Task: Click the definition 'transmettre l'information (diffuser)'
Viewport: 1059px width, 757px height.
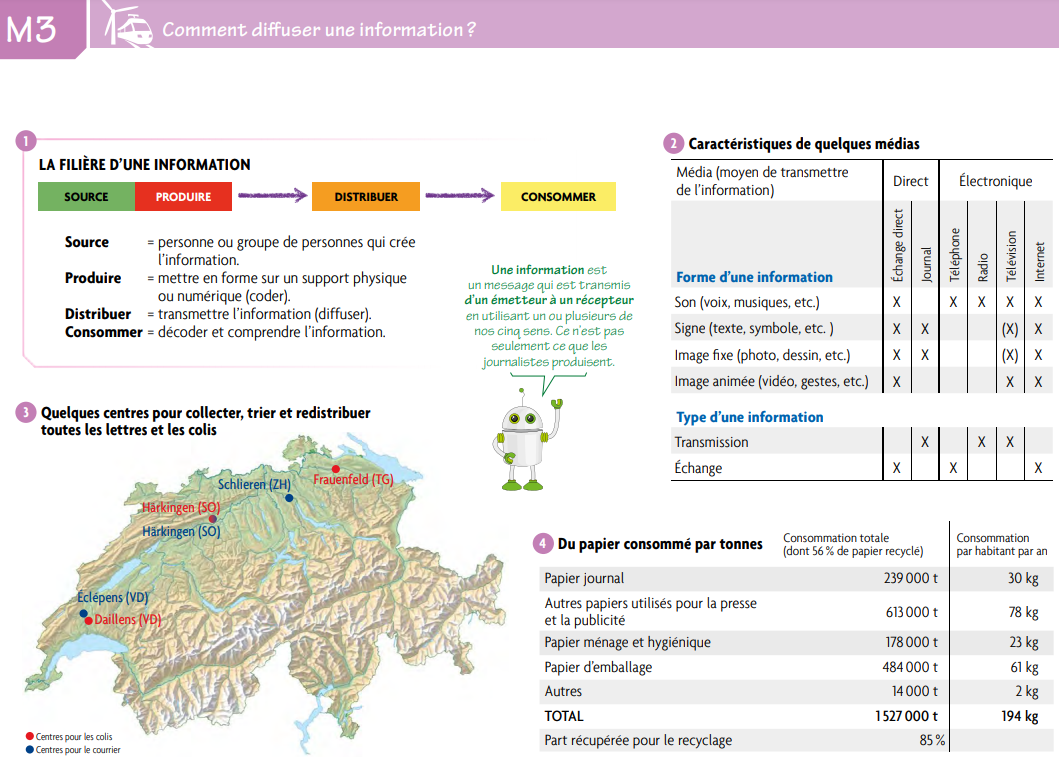Action: pyautogui.click(x=264, y=314)
